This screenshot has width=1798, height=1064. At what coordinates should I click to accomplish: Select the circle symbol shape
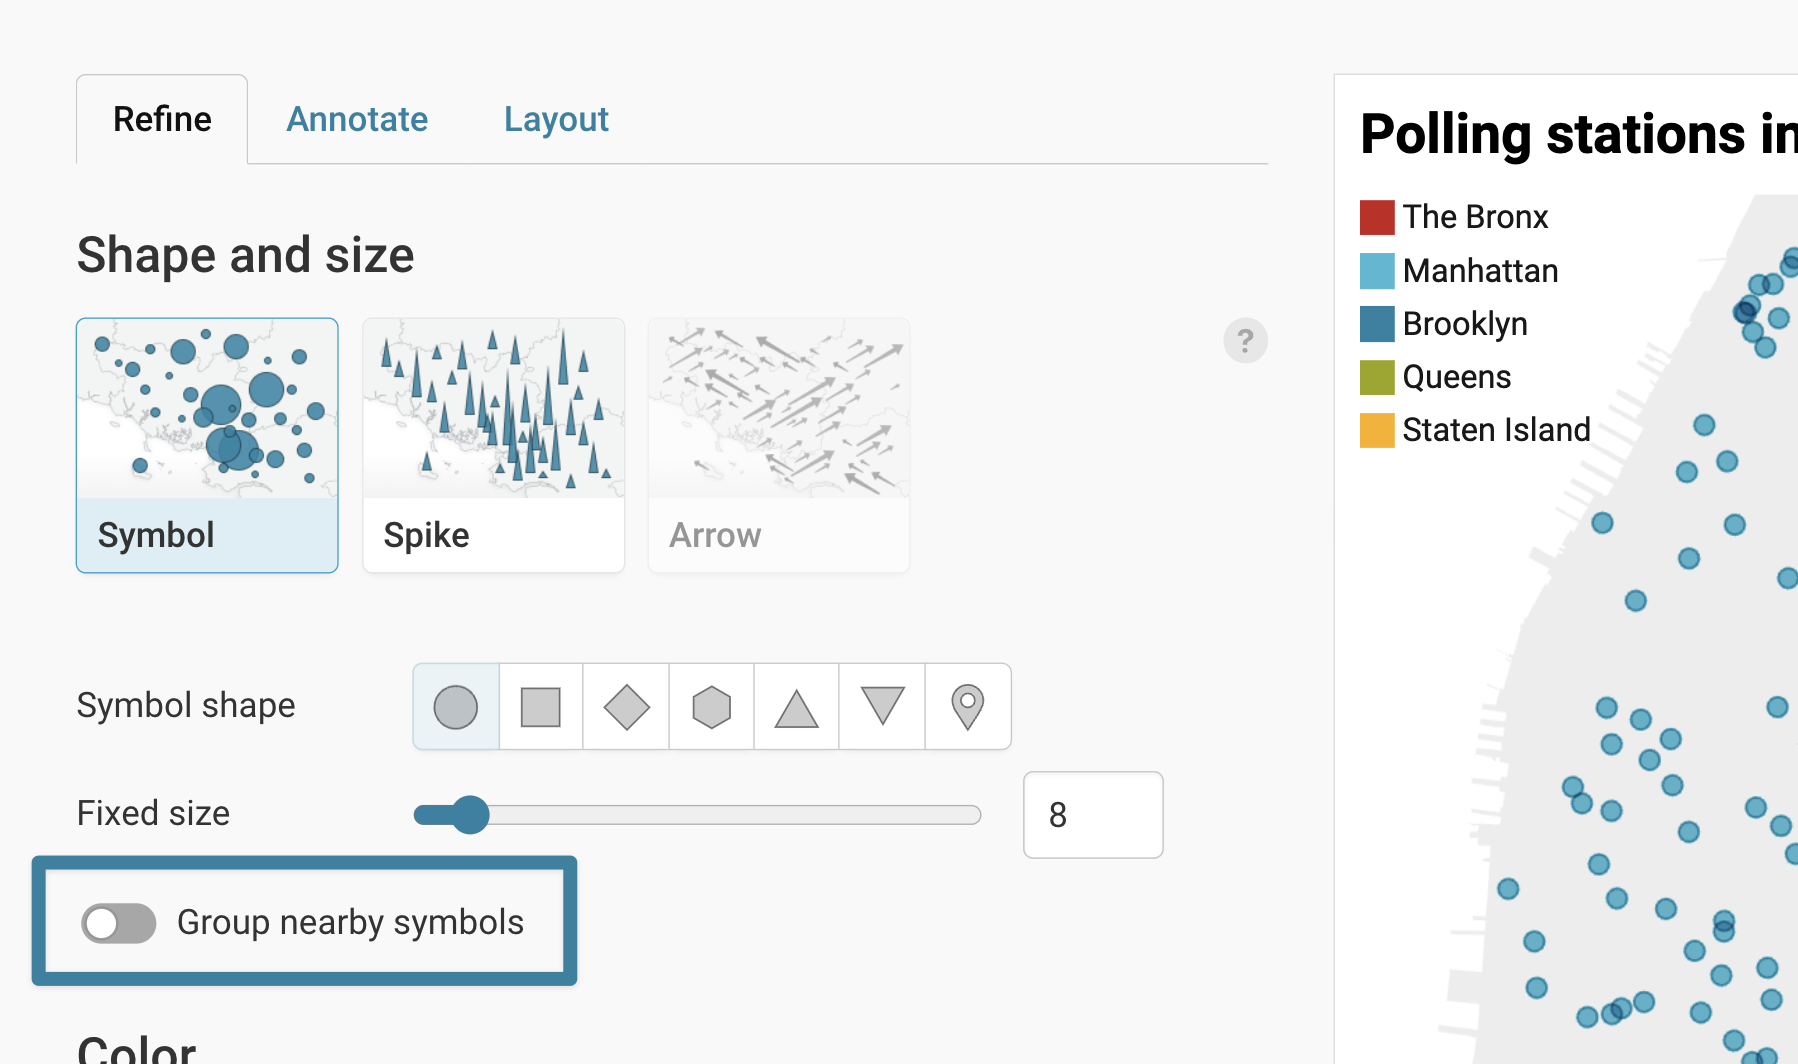[456, 707]
